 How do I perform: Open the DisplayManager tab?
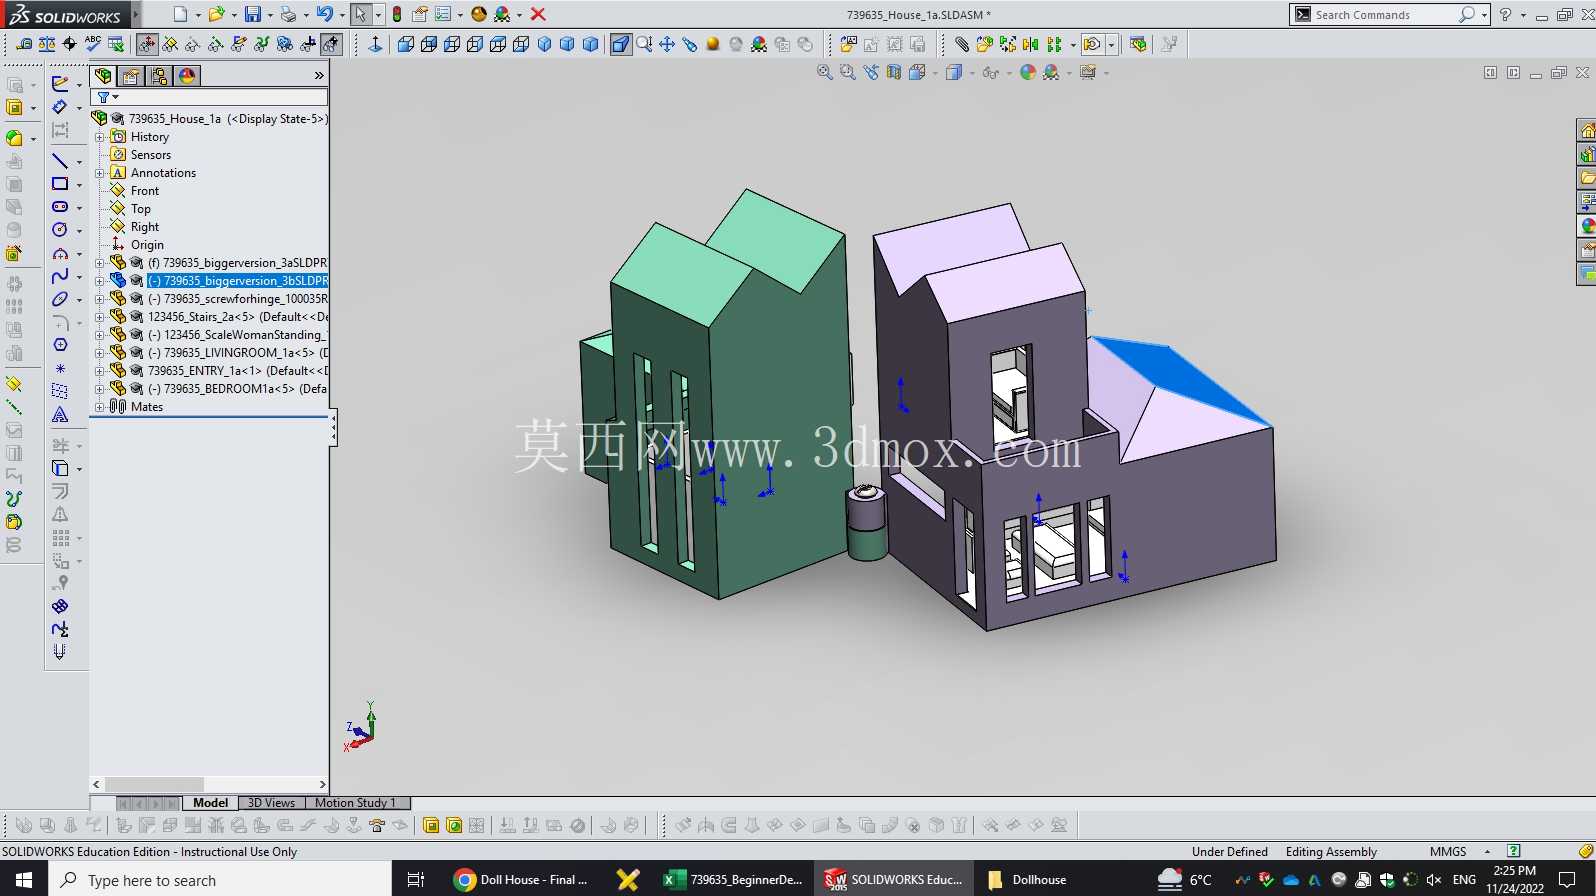(x=187, y=76)
